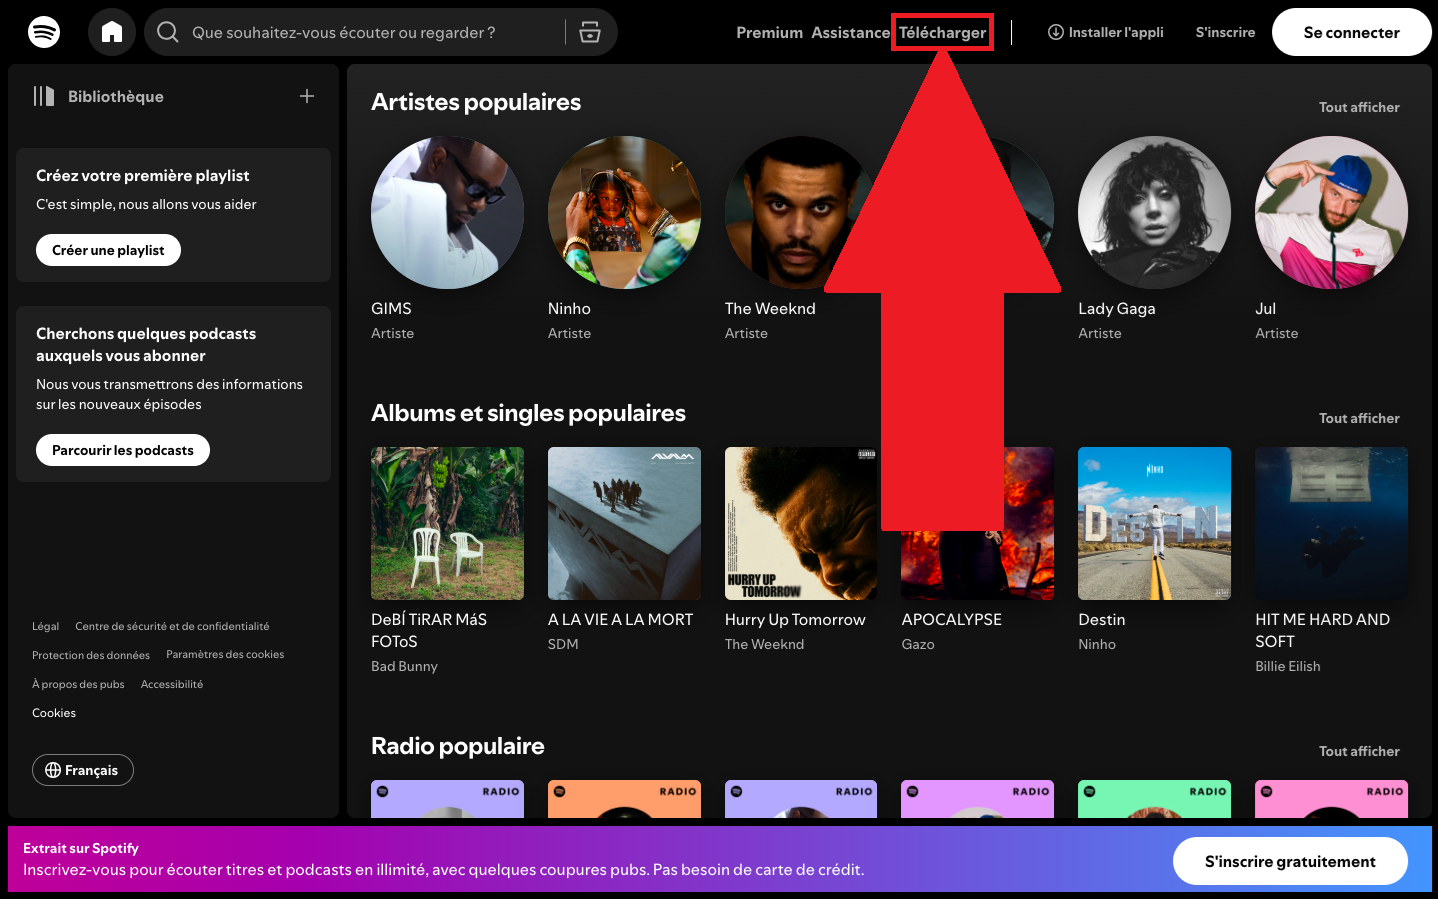This screenshot has width=1438, height=899.
Task: Open the Premium menu link
Action: click(x=769, y=33)
